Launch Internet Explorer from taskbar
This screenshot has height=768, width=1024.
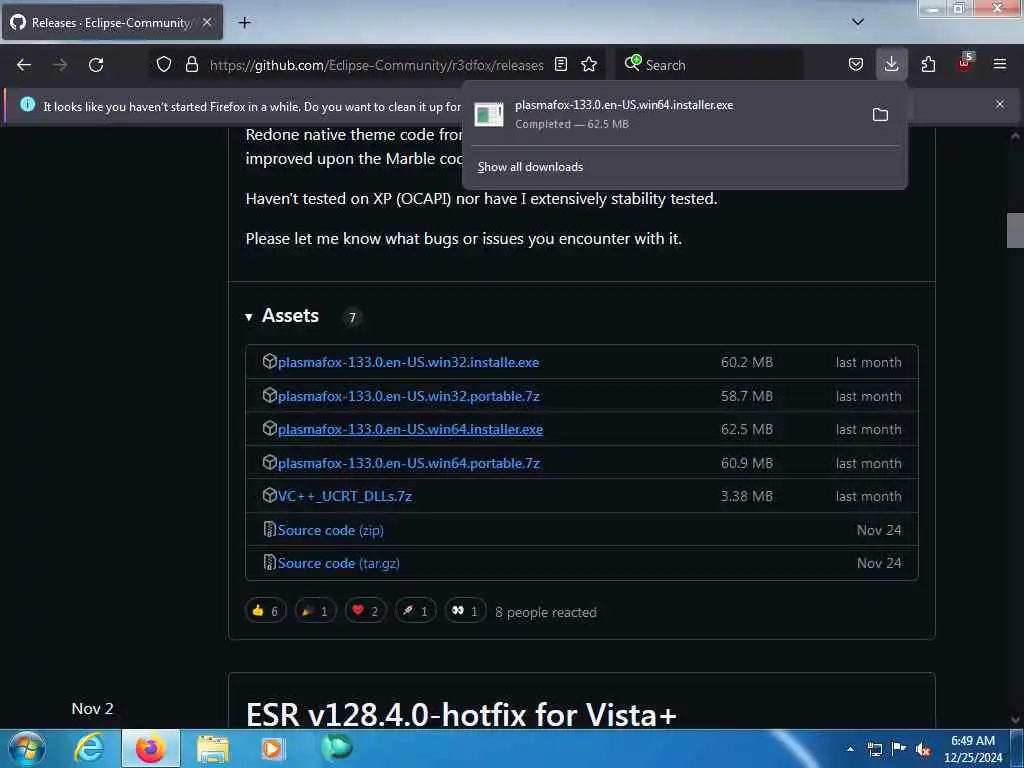[89, 748]
